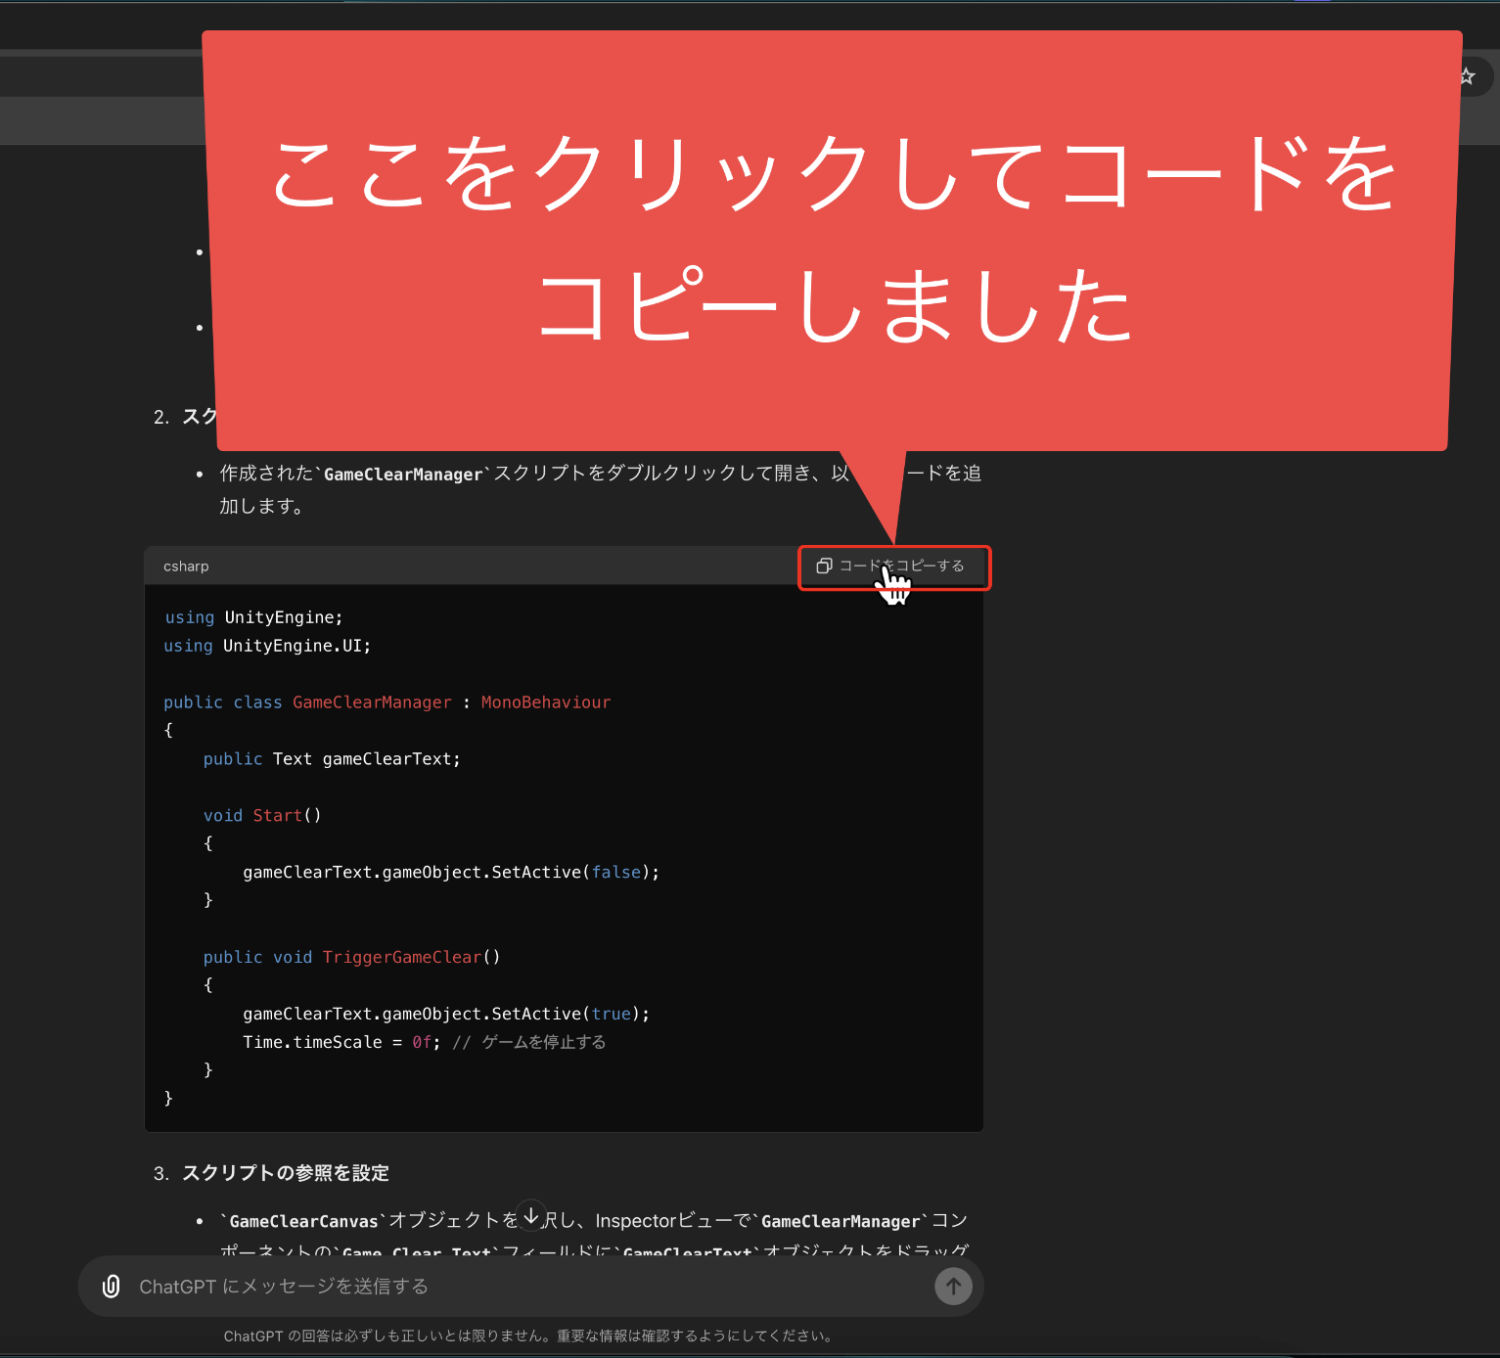This screenshot has width=1500, height=1358.
Task: Click the SetActive(false) code line
Action: tap(451, 872)
